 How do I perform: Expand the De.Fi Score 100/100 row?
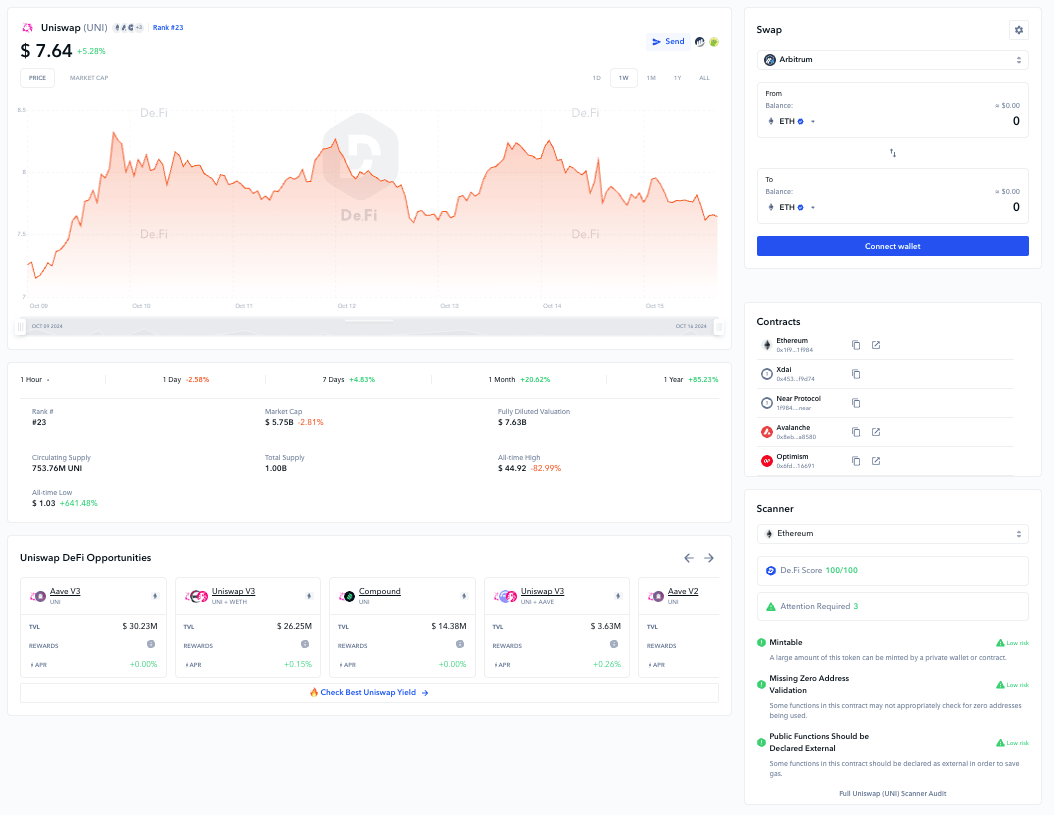pyautogui.click(x=893, y=570)
